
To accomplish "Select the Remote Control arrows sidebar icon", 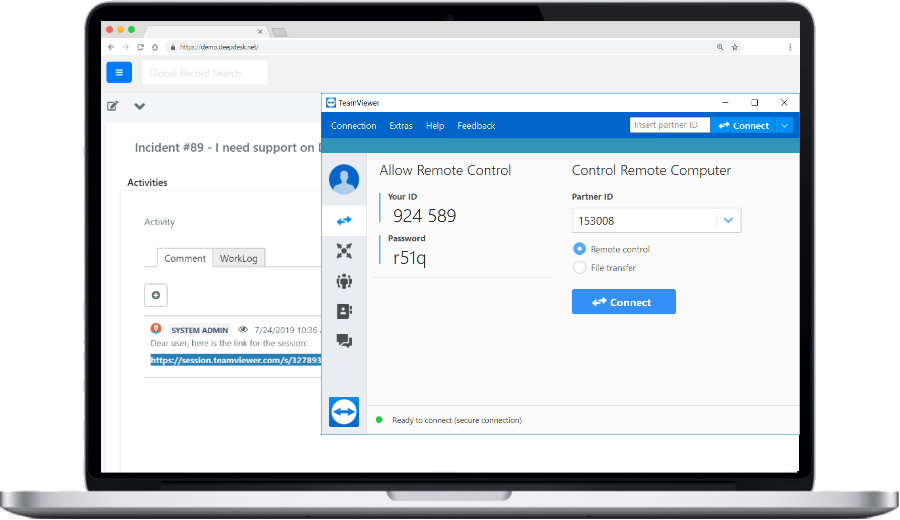I will (x=344, y=220).
